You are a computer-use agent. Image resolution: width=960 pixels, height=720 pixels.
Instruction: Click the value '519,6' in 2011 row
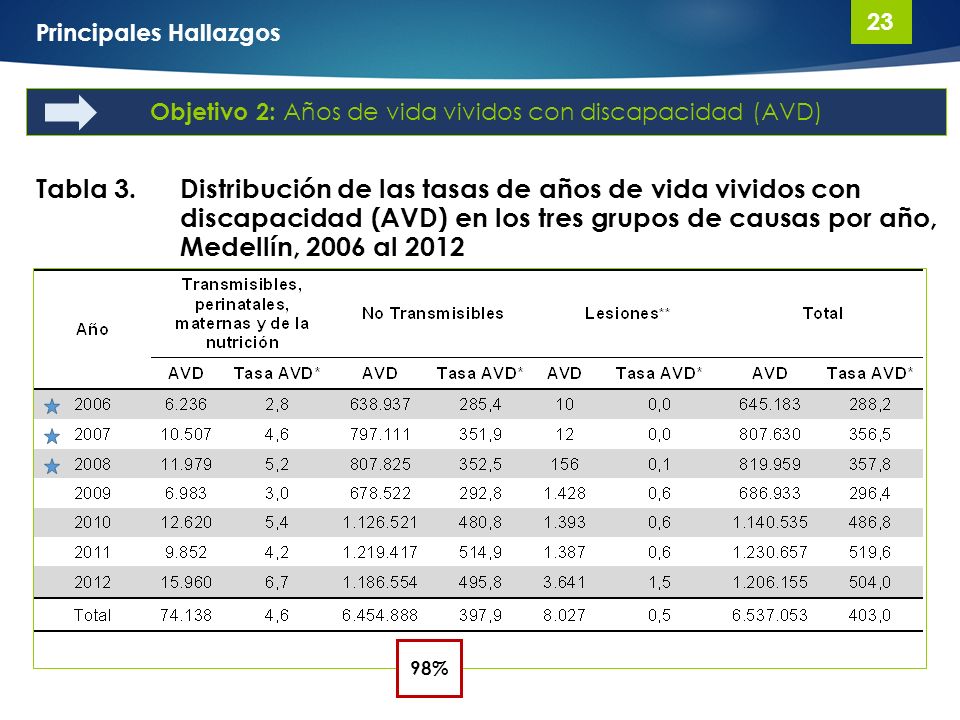click(870, 553)
